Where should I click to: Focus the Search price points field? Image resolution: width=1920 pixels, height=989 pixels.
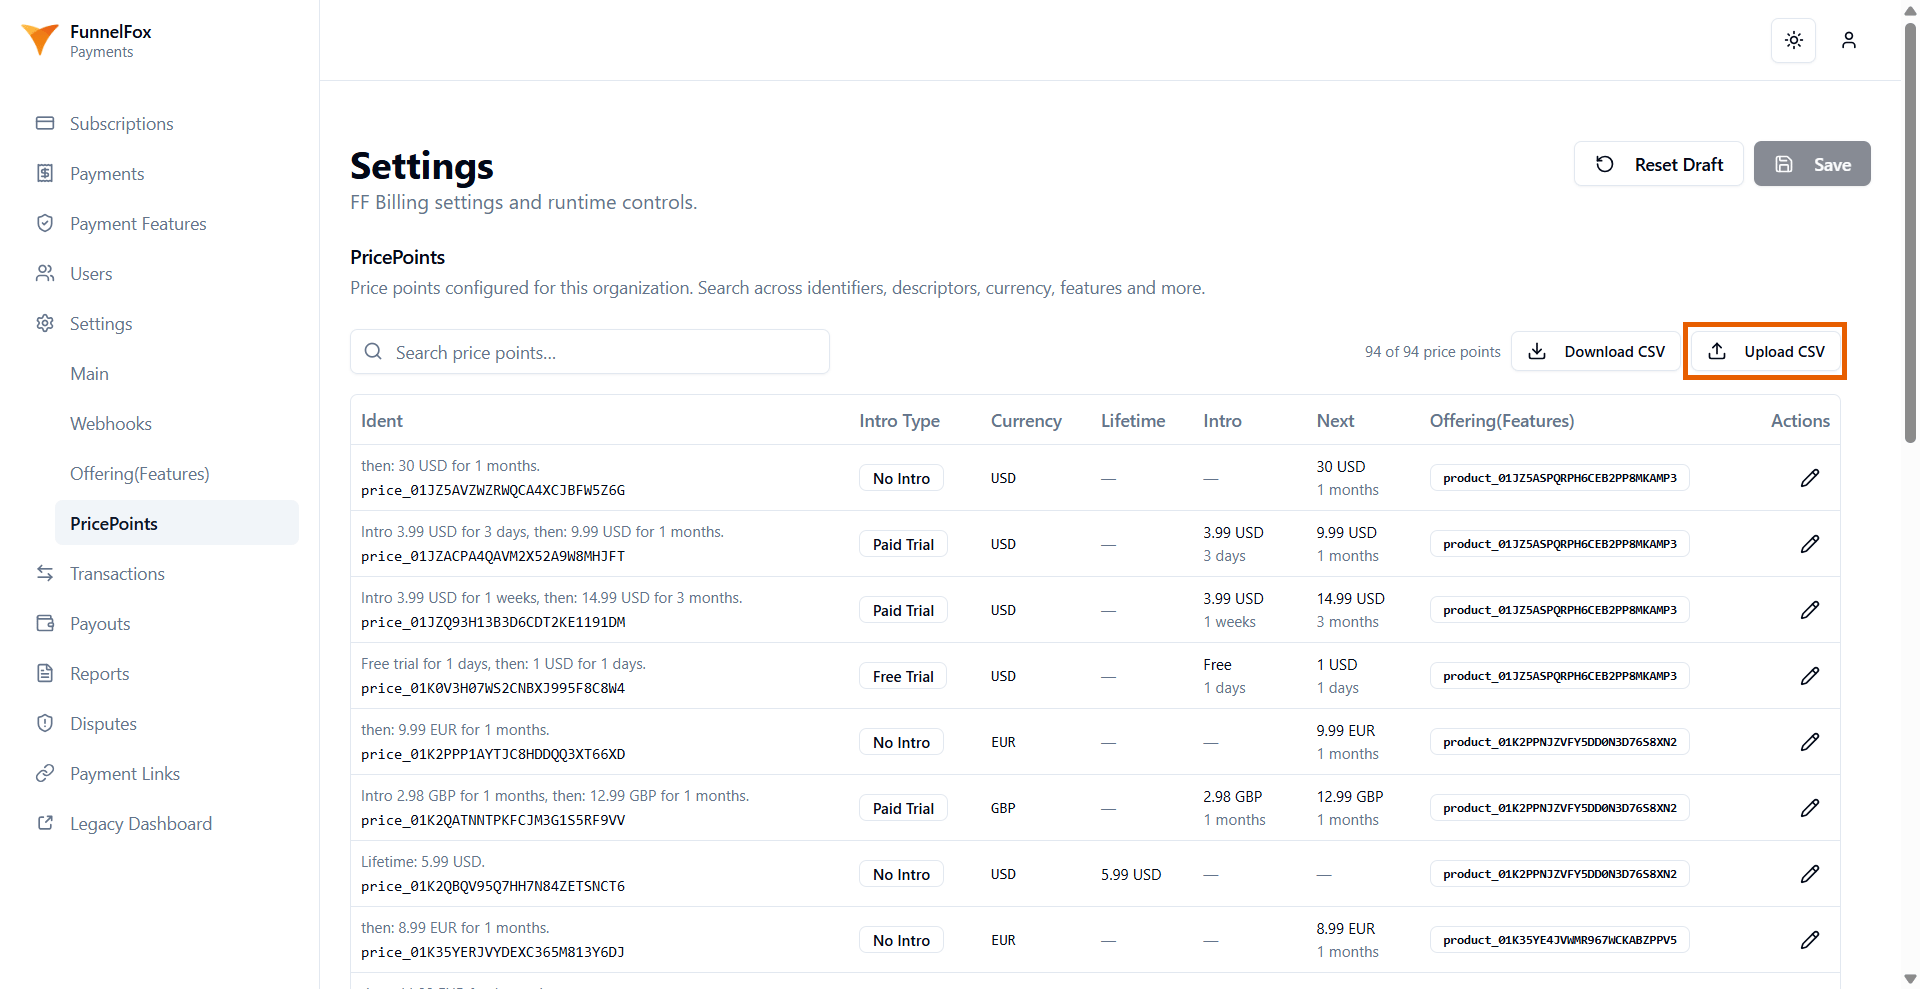click(x=590, y=352)
